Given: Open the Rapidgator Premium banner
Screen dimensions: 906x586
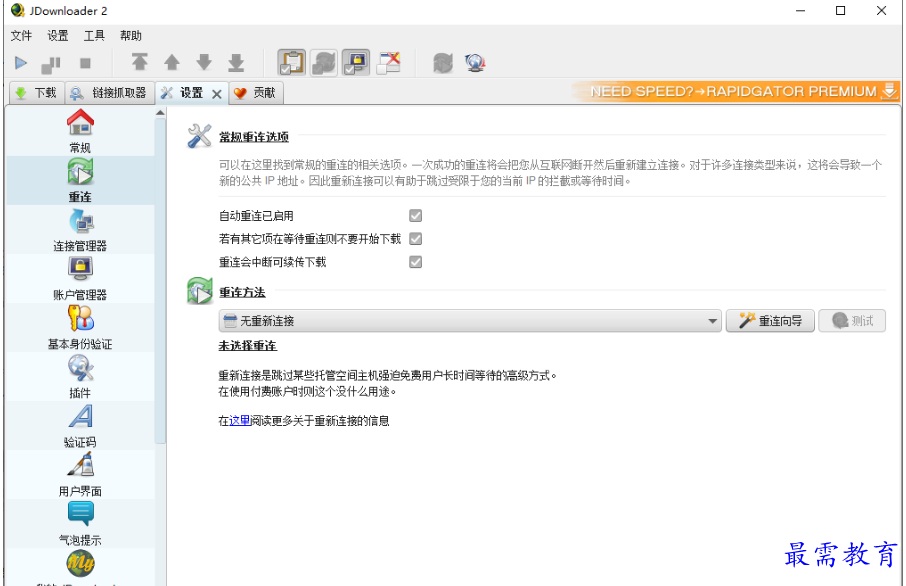Looking at the screenshot, I should click(x=737, y=91).
